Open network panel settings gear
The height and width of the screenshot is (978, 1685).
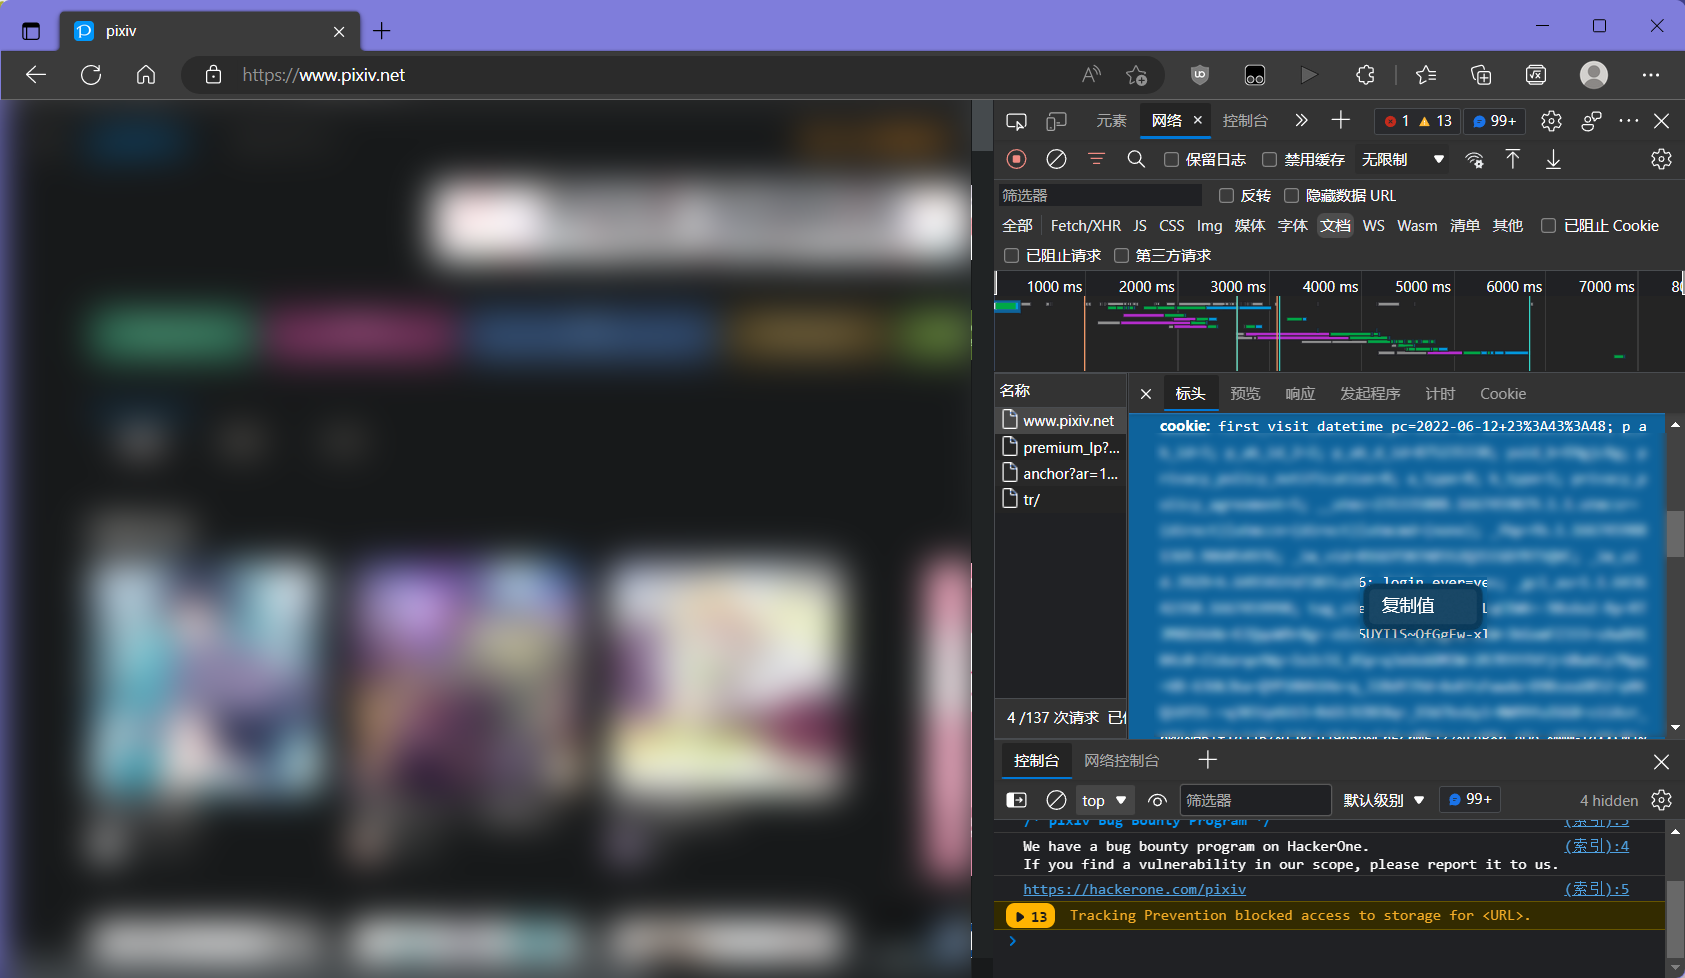coord(1661,159)
